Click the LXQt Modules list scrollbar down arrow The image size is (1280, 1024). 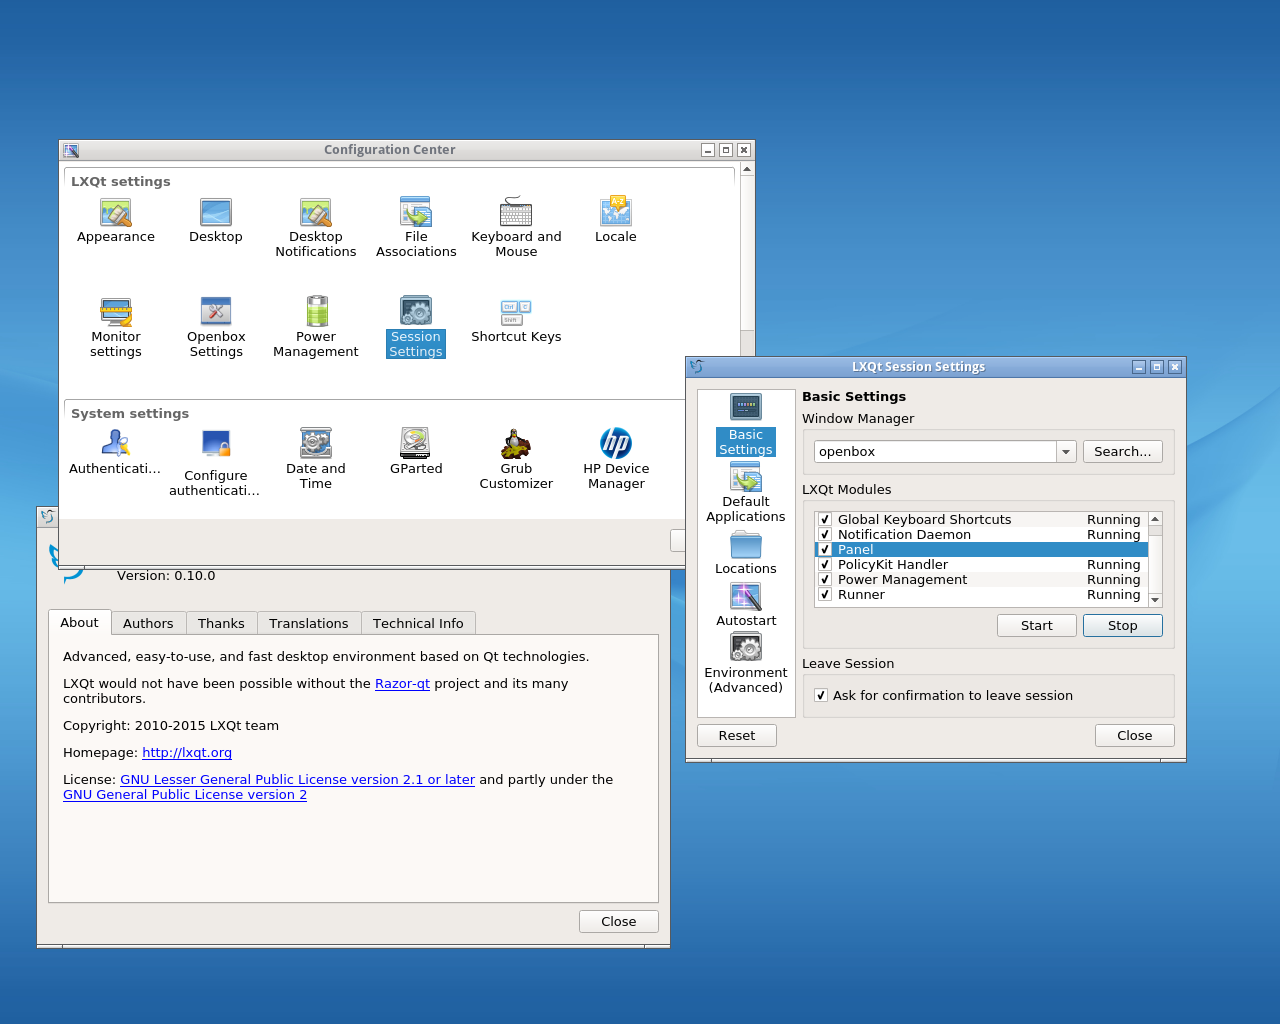[x=1155, y=600]
